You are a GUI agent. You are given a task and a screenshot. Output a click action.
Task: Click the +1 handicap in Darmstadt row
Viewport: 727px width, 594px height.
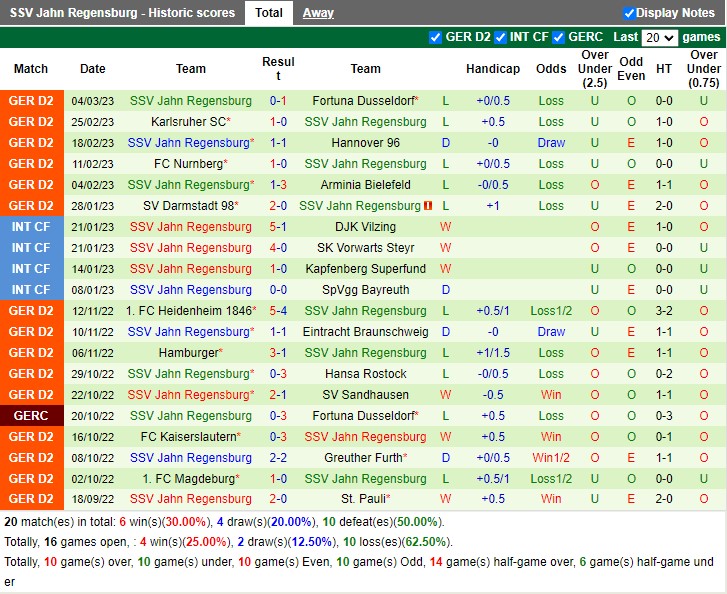(493, 205)
